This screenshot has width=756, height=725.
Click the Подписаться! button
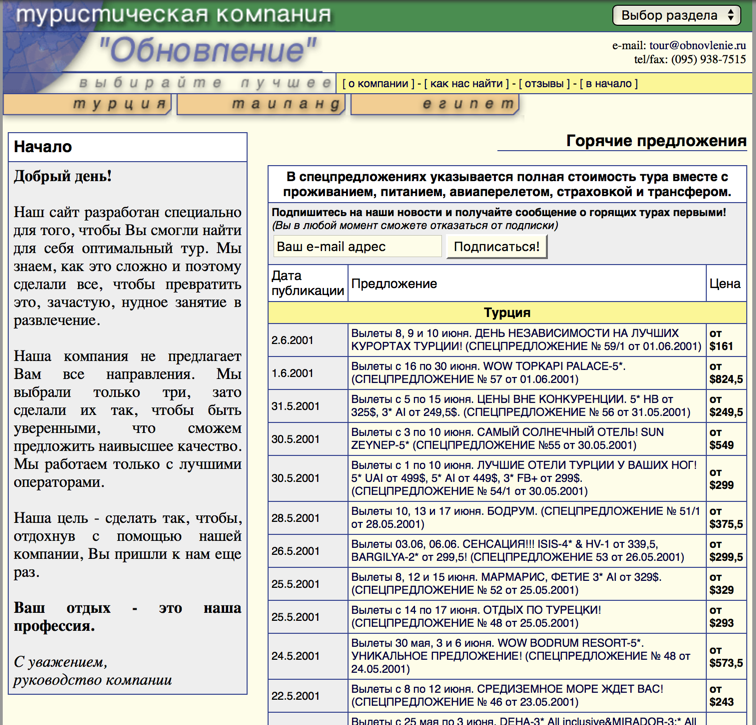point(497,246)
